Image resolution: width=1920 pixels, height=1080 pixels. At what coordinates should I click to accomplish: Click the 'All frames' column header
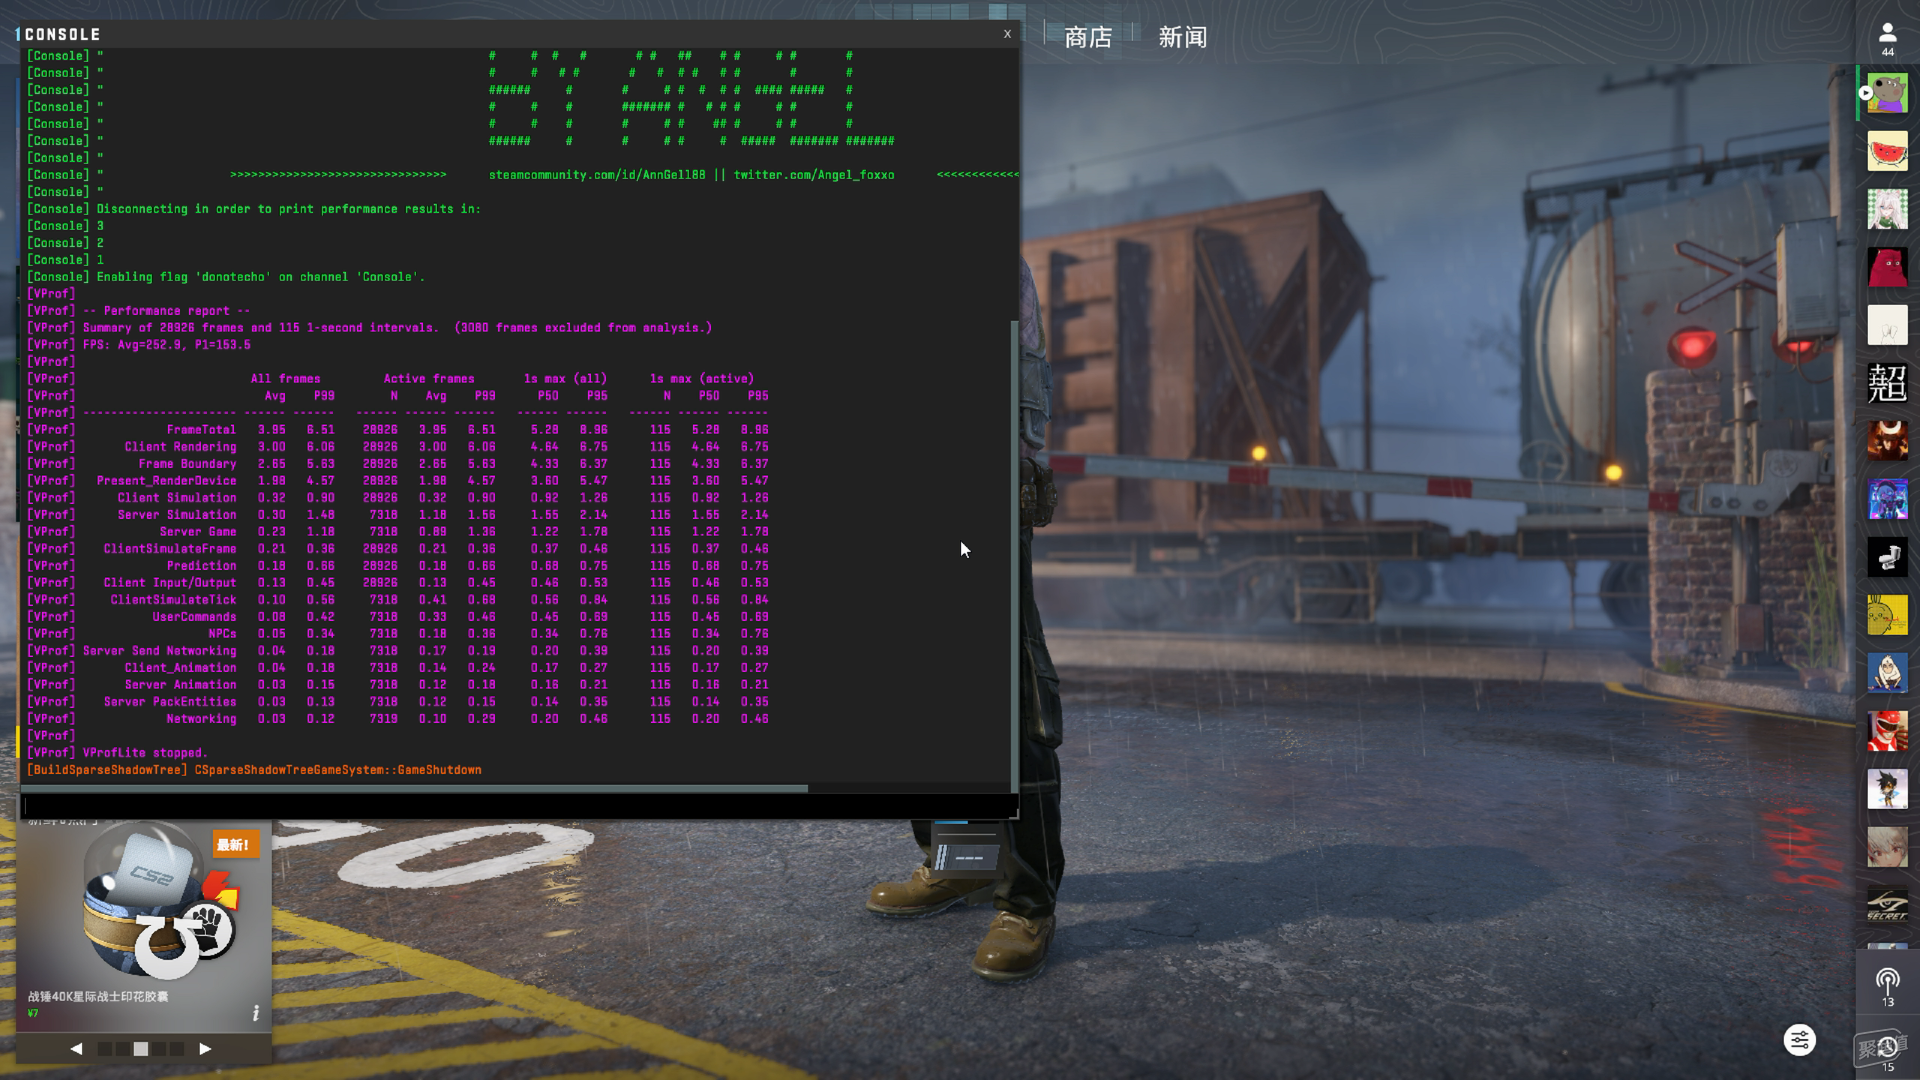pyautogui.click(x=286, y=379)
